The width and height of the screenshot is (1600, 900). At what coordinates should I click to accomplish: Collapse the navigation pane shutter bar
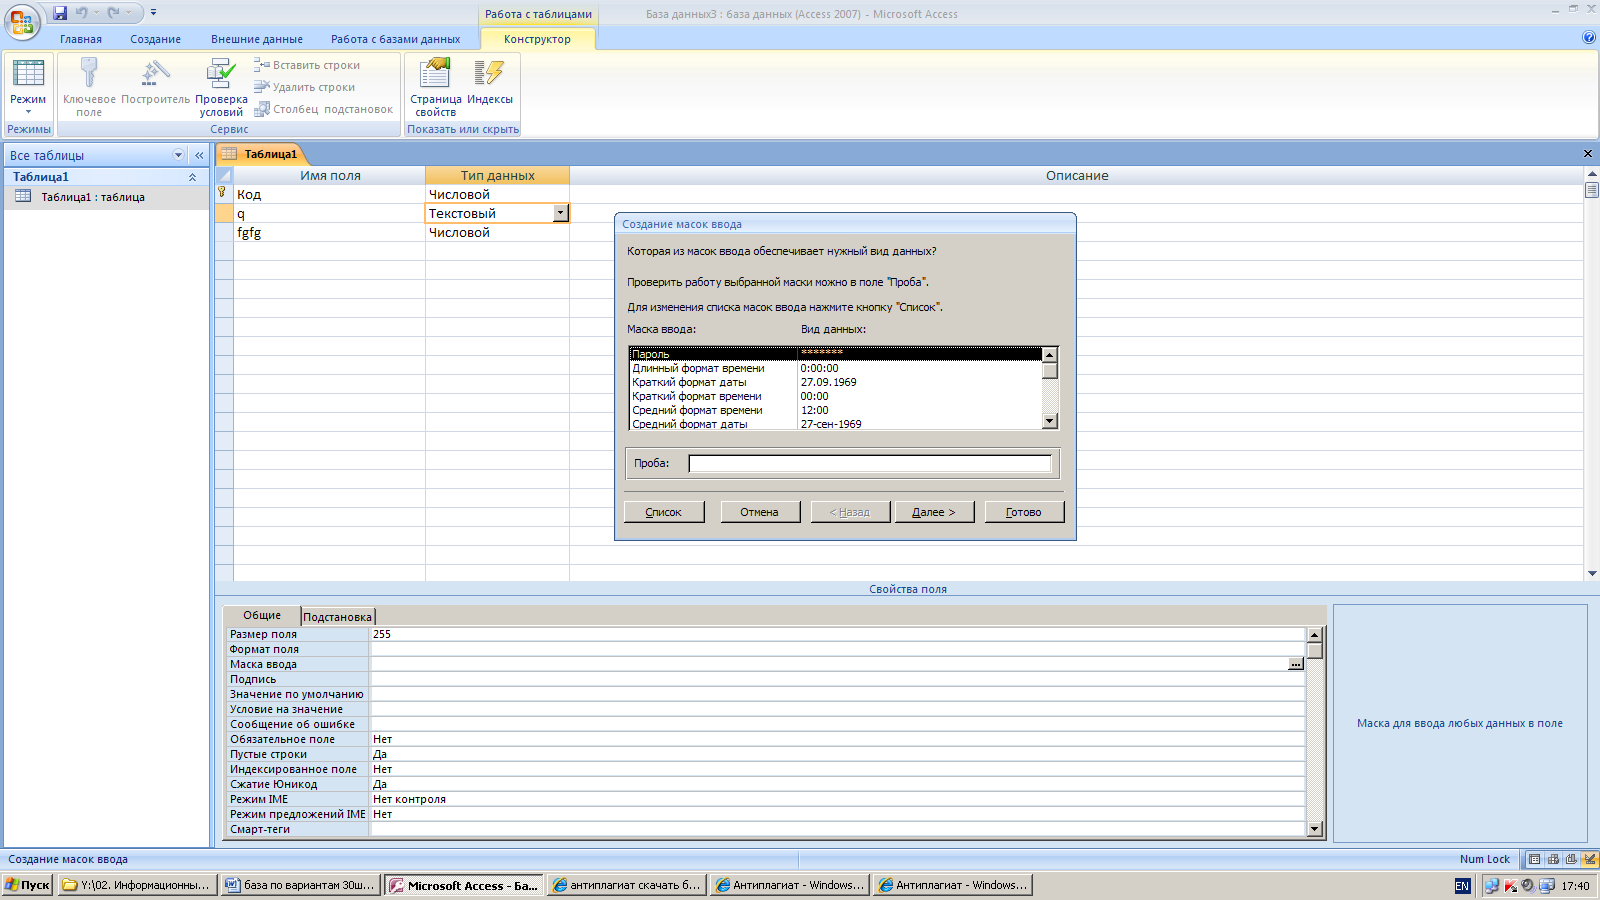(x=199, y=155)
